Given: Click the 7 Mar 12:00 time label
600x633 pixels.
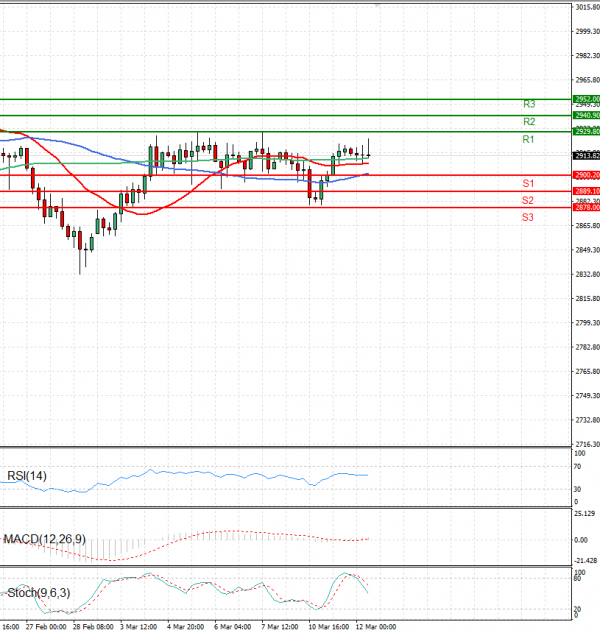Looking at the screenshot, I should [280, 627].
